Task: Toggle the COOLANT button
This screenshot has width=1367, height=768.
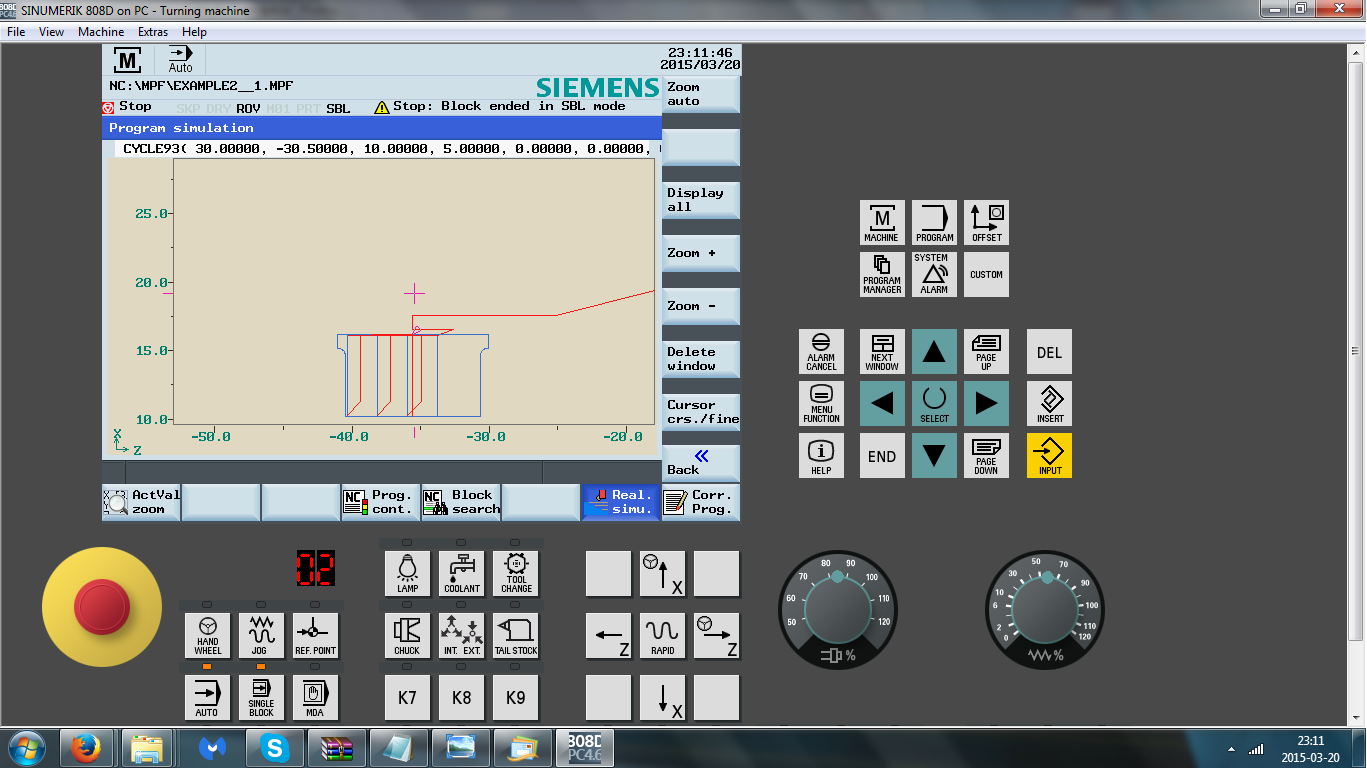Action: tap(461, 574)
